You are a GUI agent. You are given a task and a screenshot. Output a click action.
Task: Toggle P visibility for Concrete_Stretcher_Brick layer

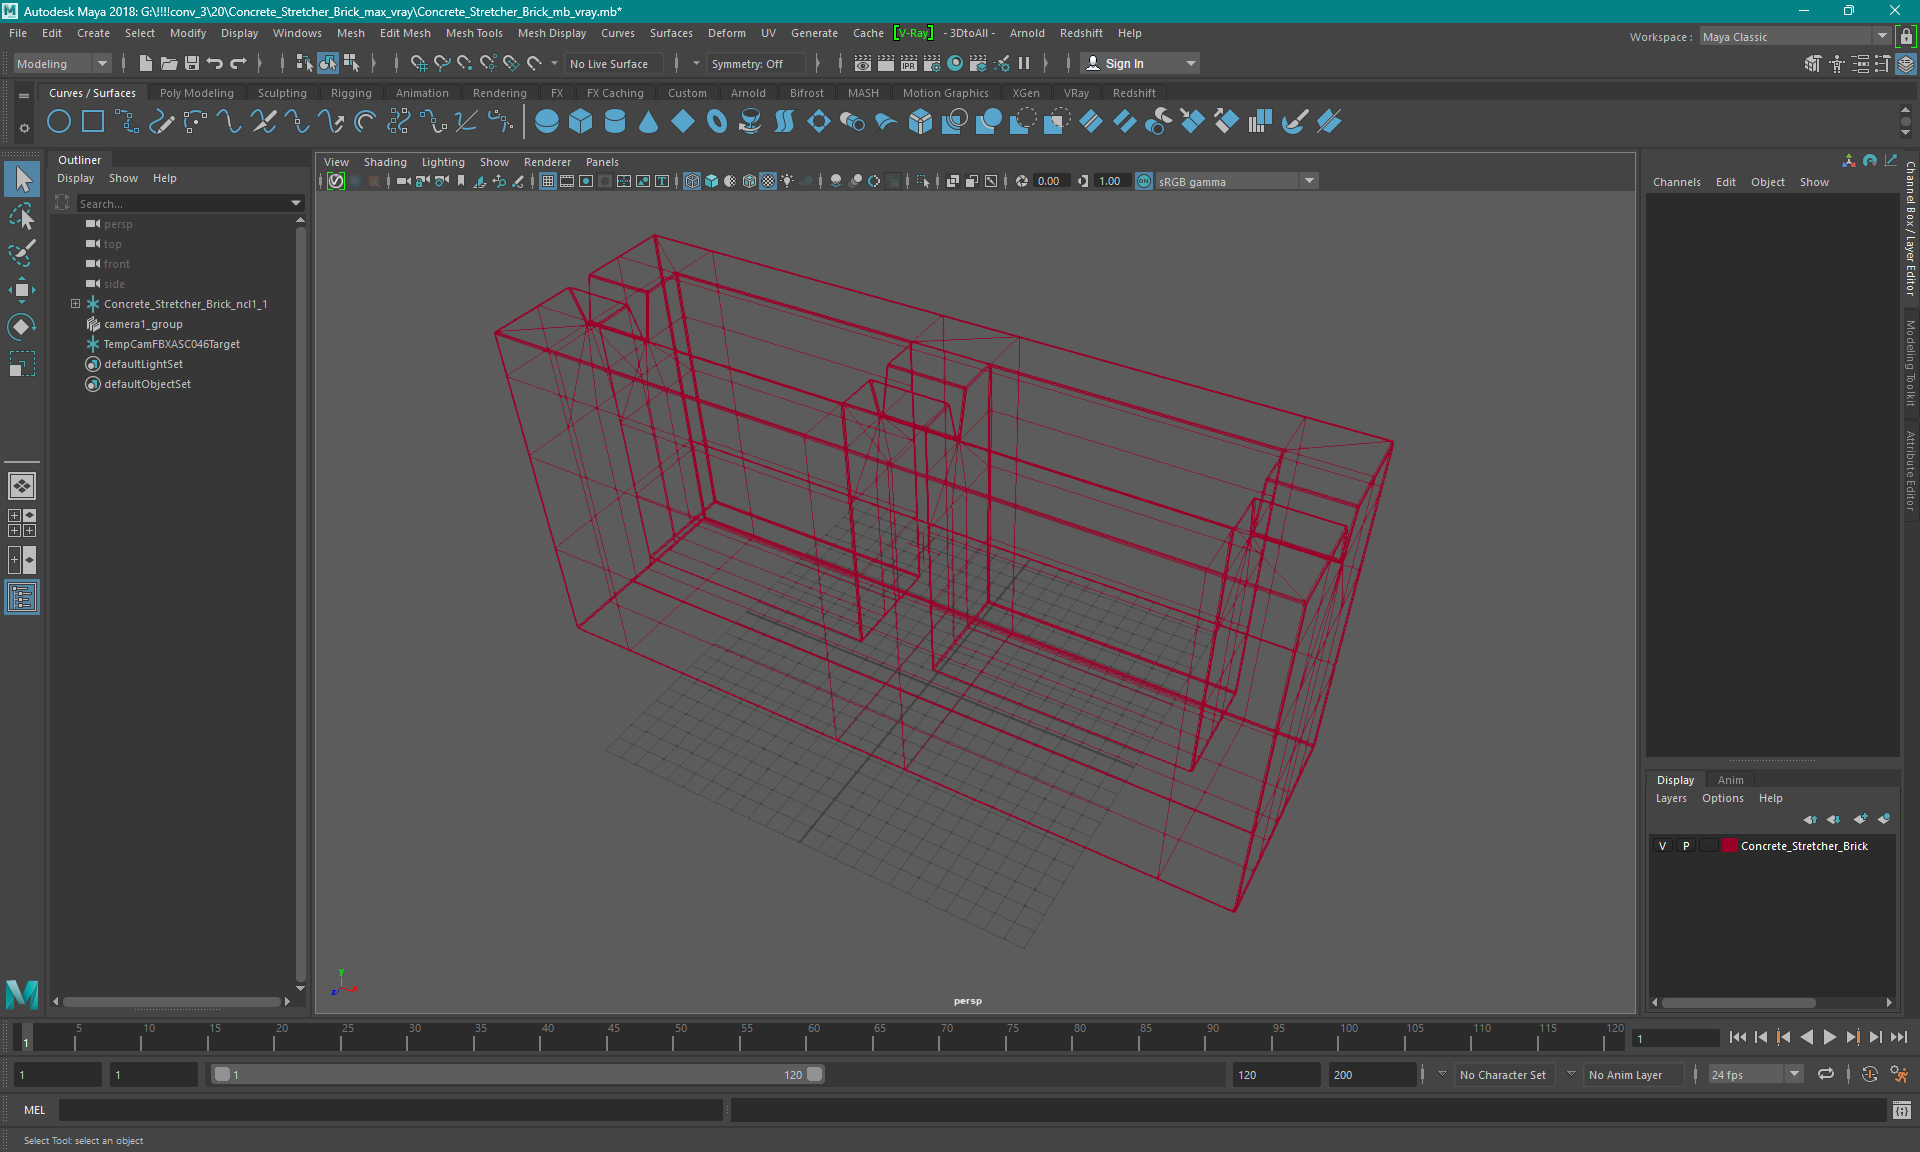tap(1684, 846)
